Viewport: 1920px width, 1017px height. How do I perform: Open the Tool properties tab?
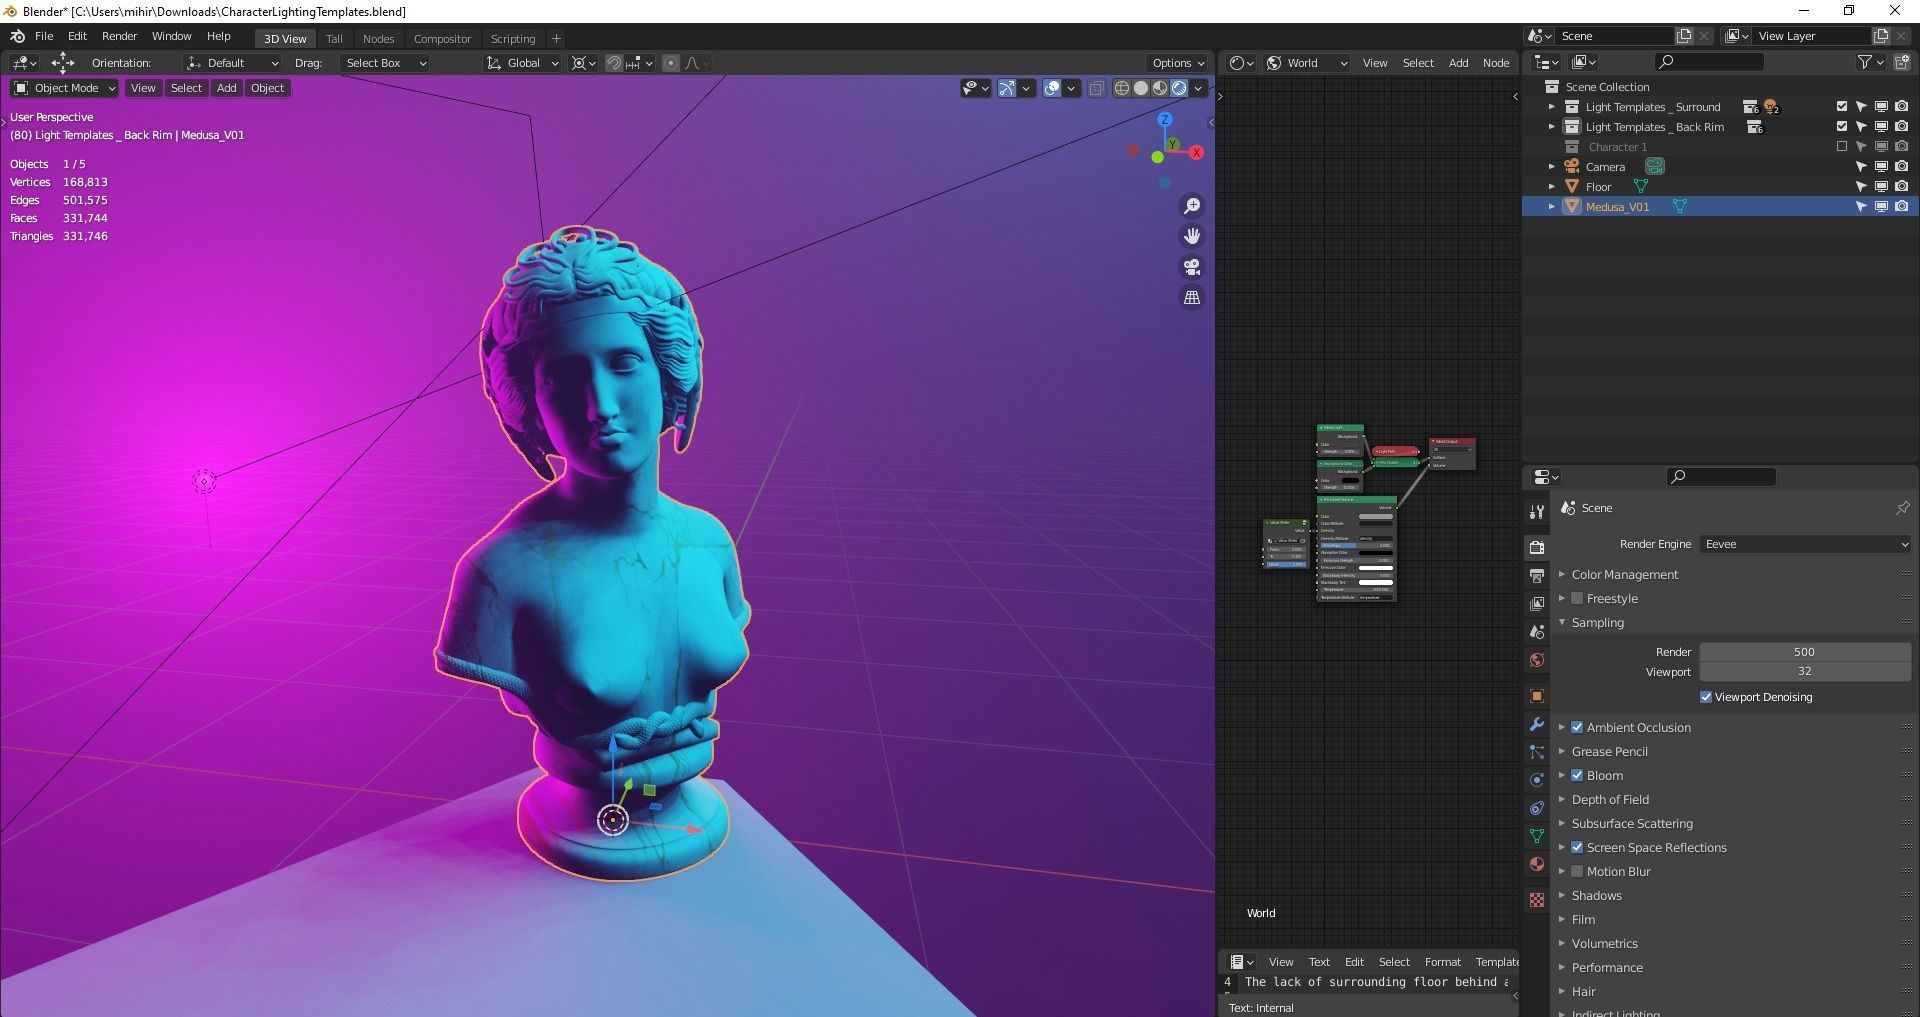click(1537, 512)
